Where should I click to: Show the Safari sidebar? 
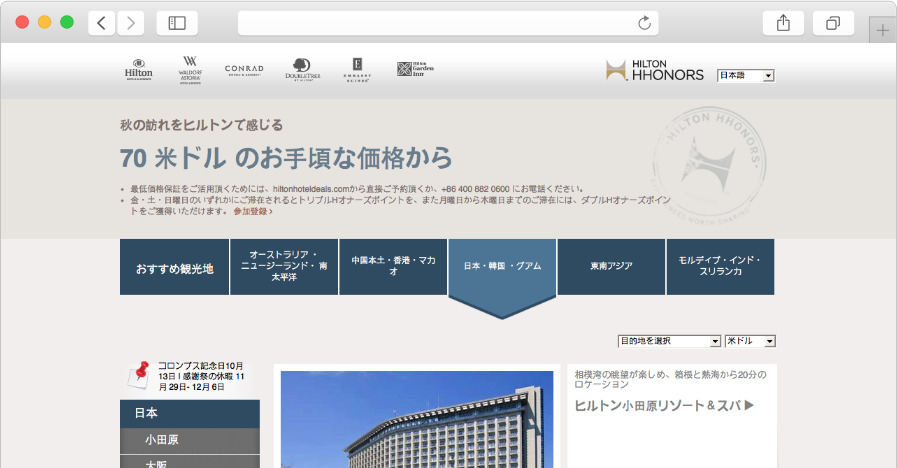[177, 23]
